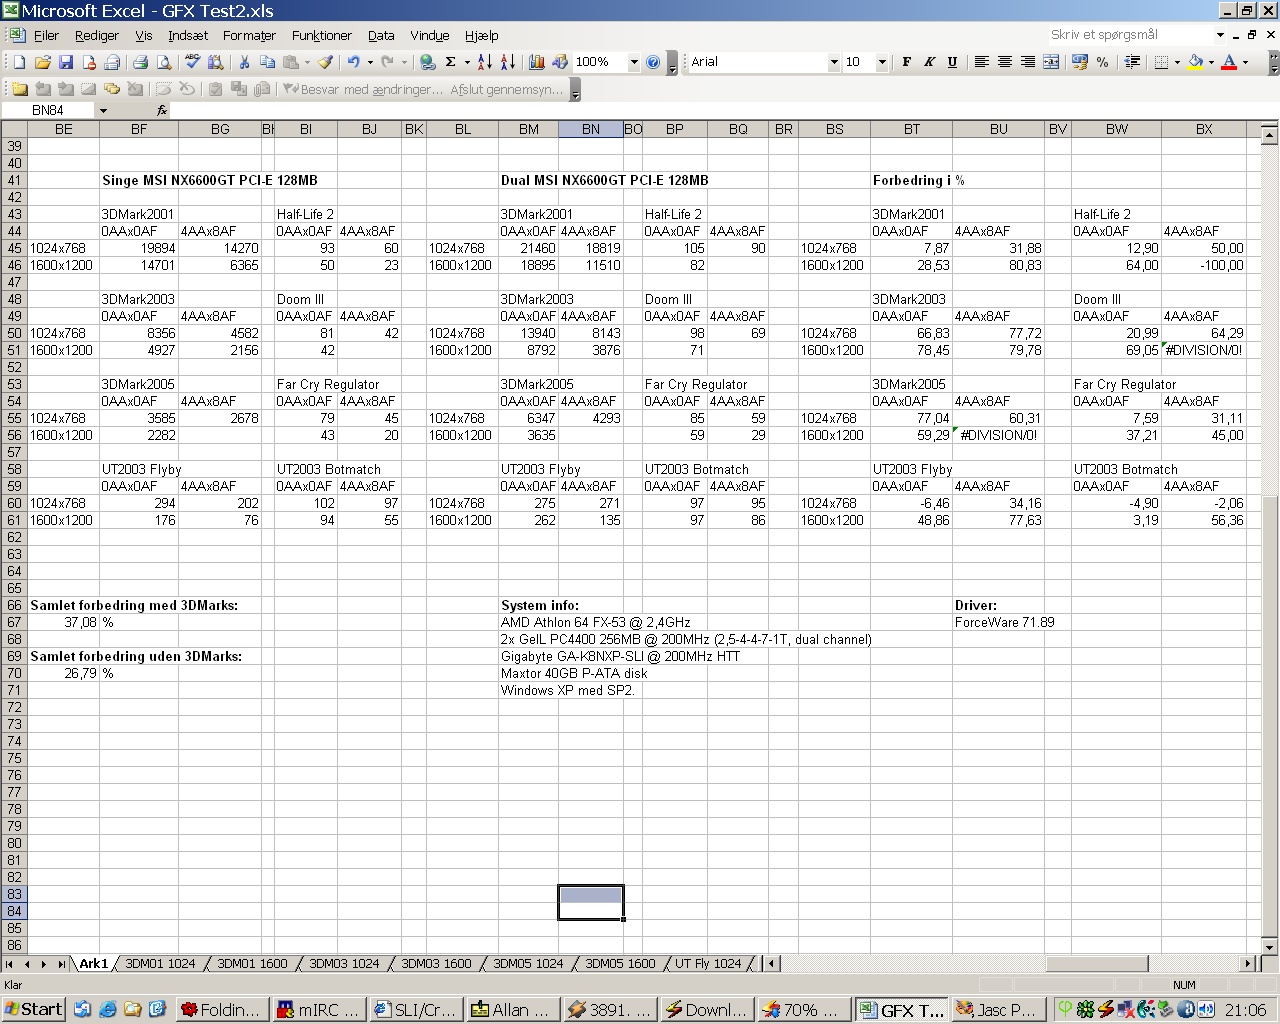The width and height of the screenshot is (1280, 1024).
Task: Open the borders style dropdown arrow
Action: point(1177,62)
